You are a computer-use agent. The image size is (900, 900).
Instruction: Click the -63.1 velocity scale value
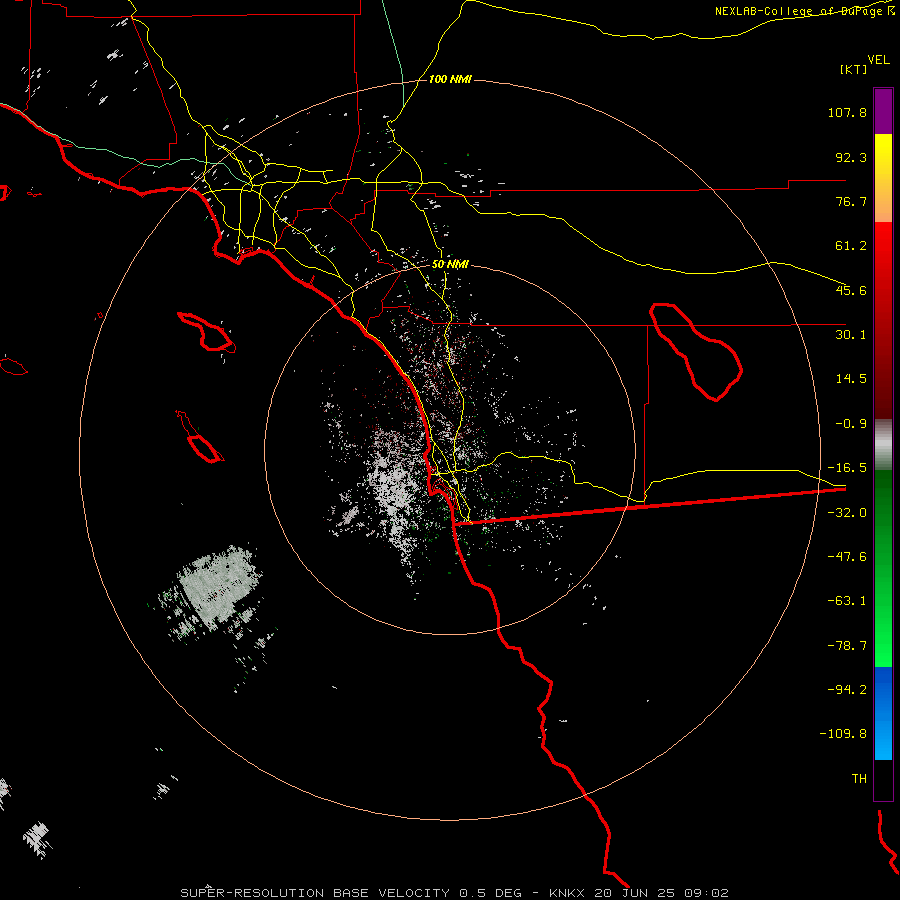(x=847, y=601)
